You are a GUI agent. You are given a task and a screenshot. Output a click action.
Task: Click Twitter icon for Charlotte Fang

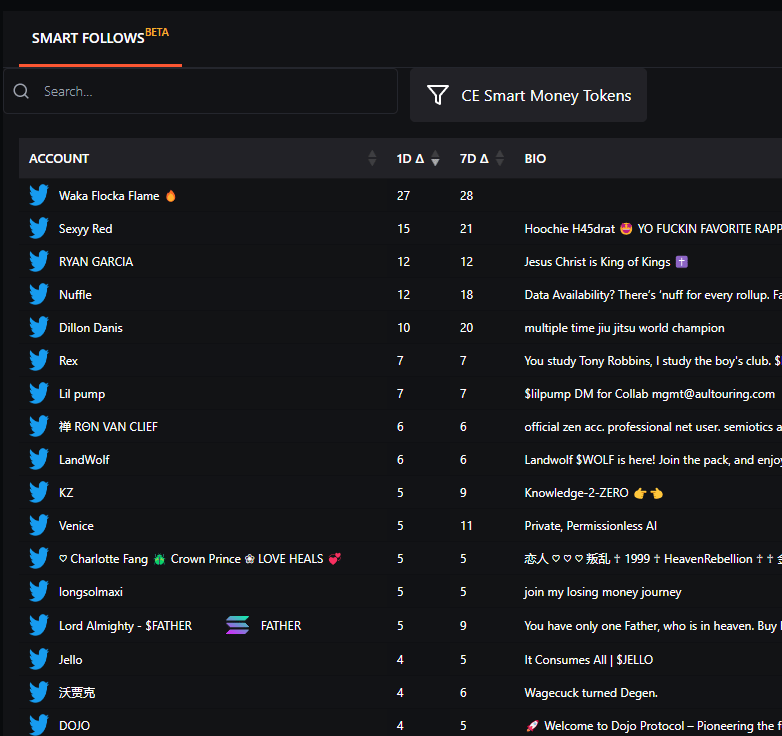(38, 558)
